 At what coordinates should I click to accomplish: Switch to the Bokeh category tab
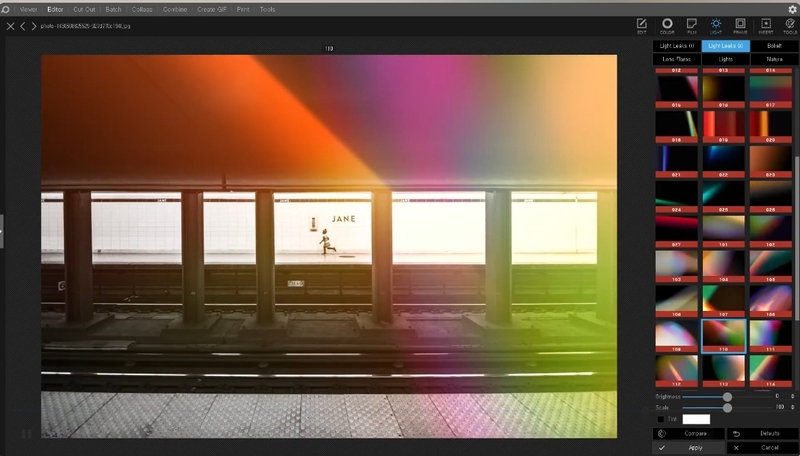point(773,46)
